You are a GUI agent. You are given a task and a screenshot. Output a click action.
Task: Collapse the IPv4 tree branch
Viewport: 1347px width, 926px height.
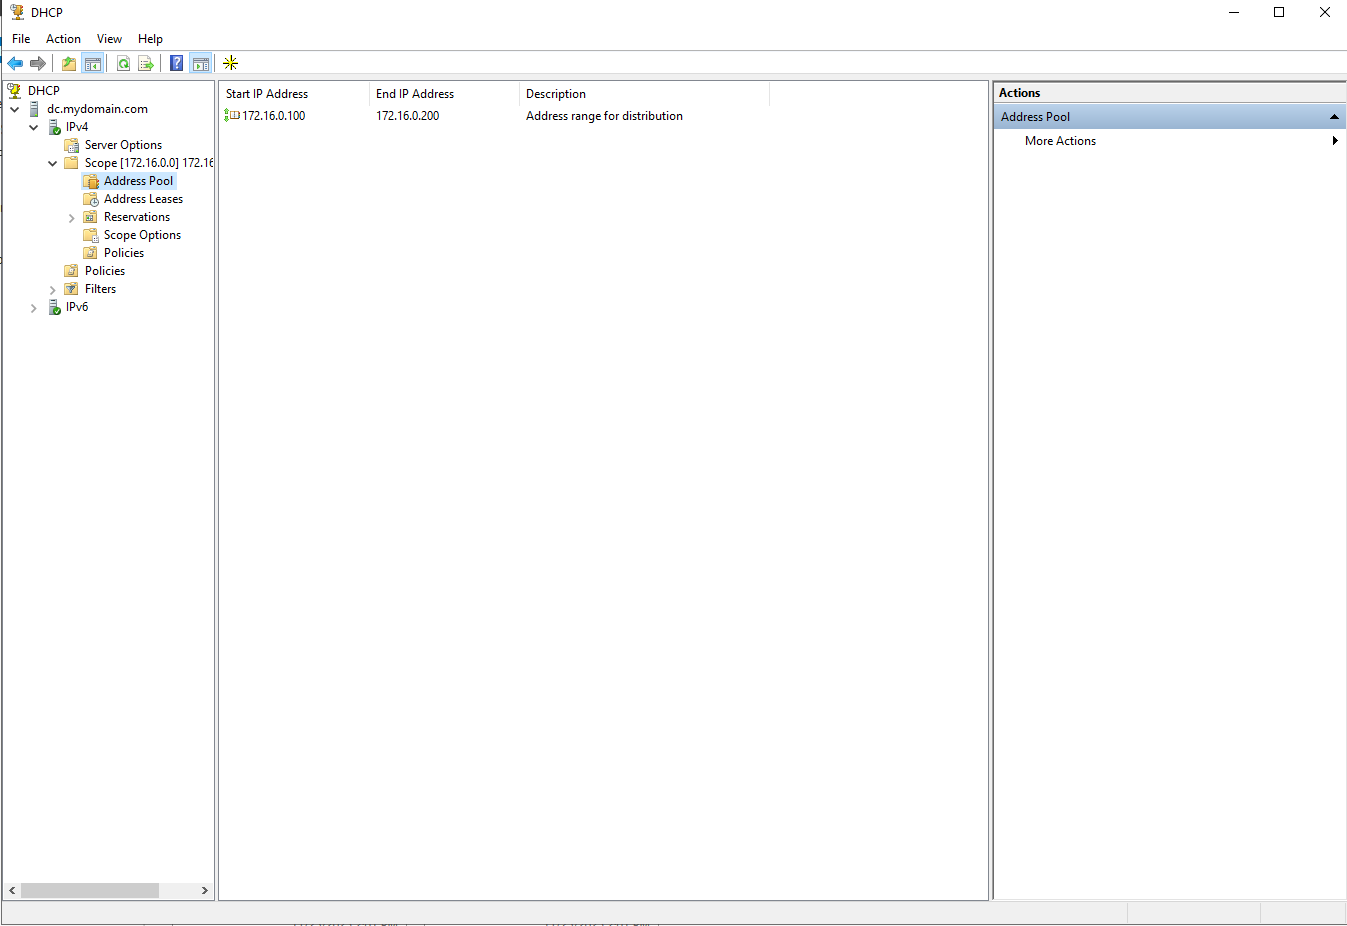click(33, 126)
